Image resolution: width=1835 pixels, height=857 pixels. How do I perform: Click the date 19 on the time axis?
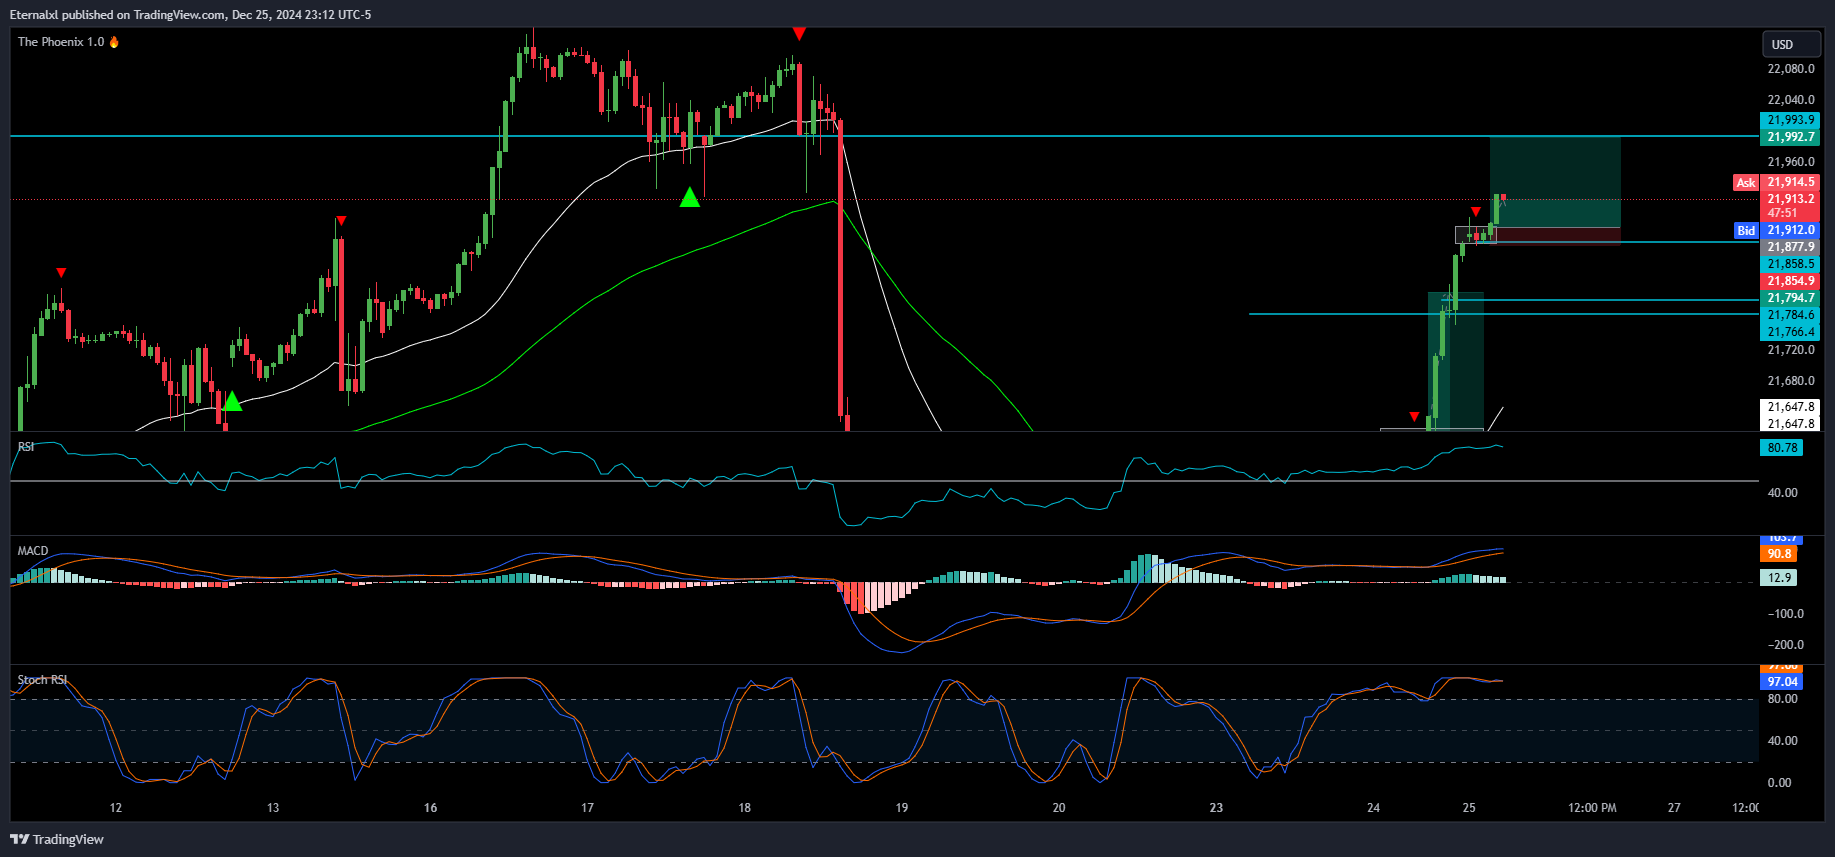point(902,808)
